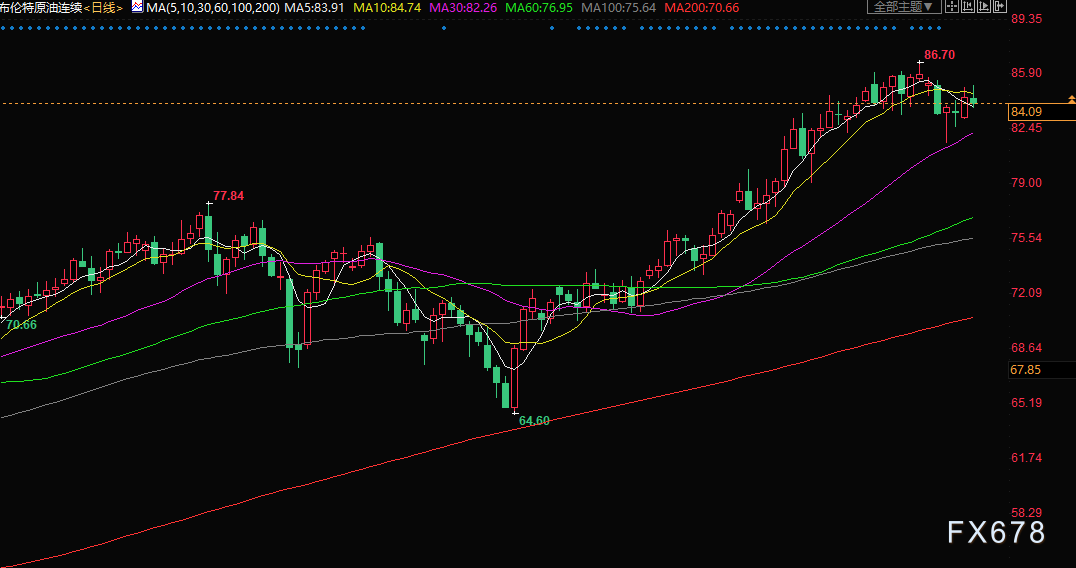
Task: Click the MA indicator chart icon
Action: point(137,8)
